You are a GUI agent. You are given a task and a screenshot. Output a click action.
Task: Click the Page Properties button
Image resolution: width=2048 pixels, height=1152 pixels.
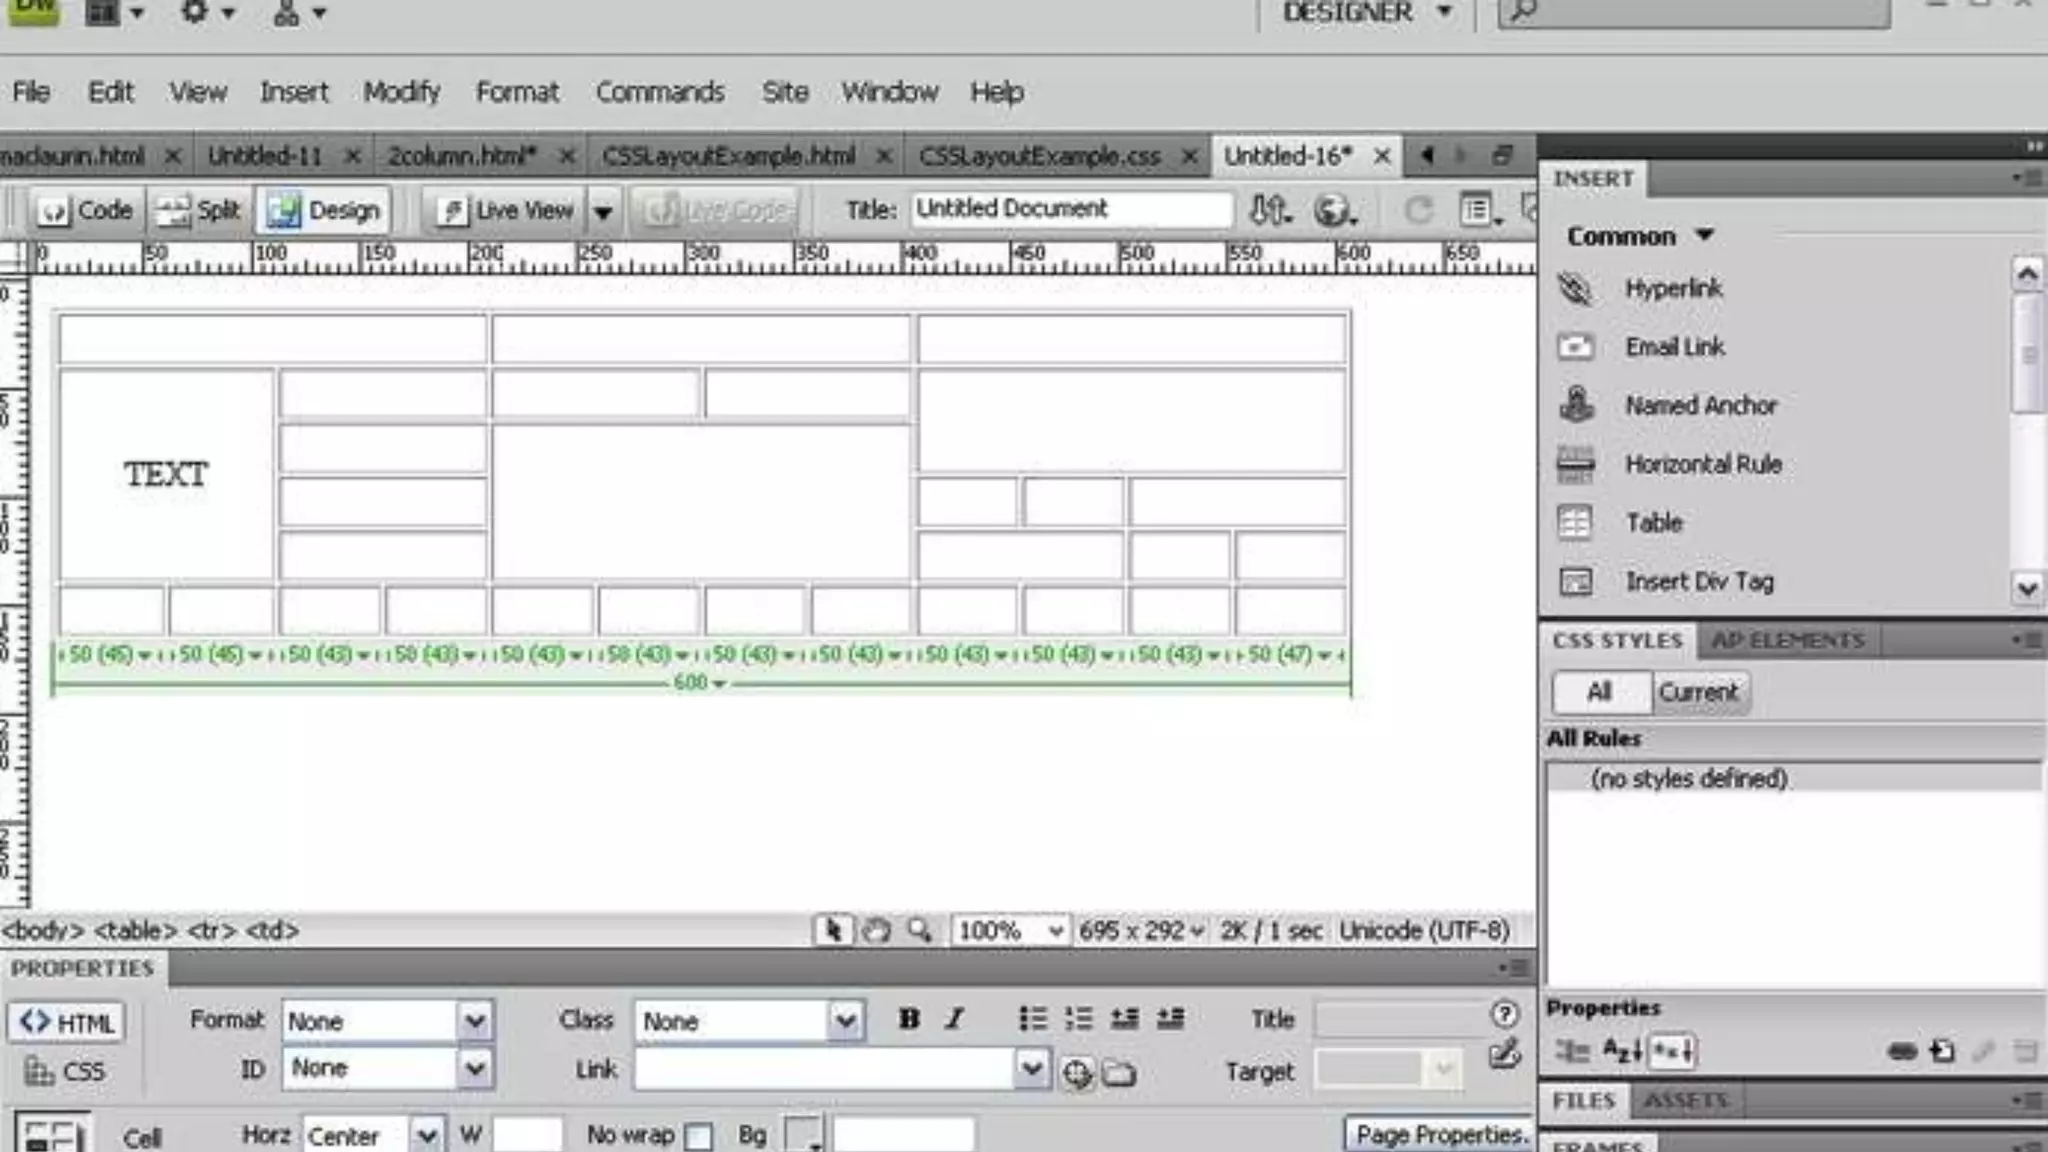(x=1439, y=1135)
